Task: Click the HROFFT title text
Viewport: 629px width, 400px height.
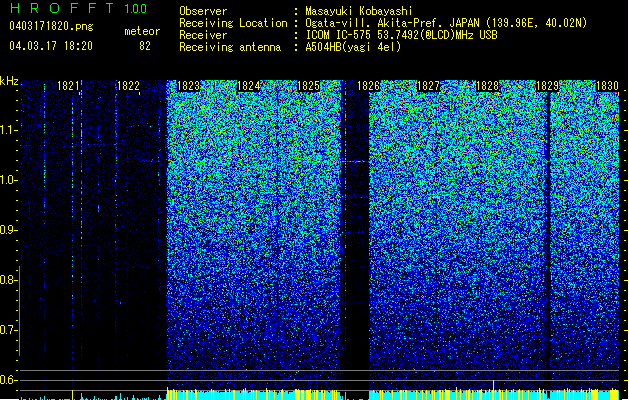Action: [x=62, y=8]
